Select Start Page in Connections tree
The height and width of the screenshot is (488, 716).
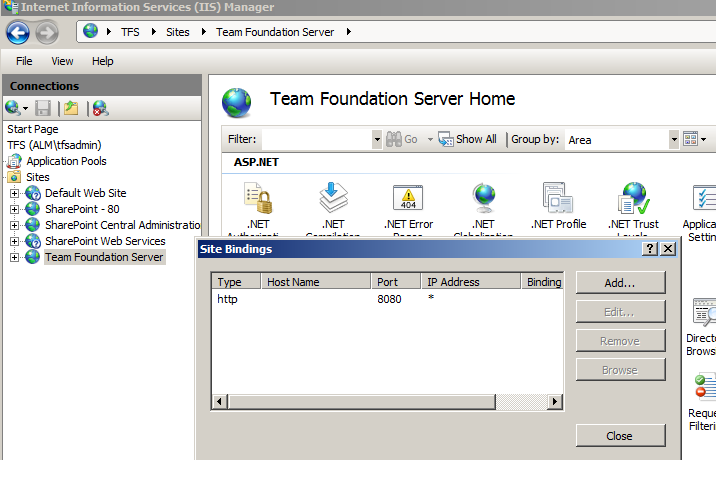[x=33, y=129]
